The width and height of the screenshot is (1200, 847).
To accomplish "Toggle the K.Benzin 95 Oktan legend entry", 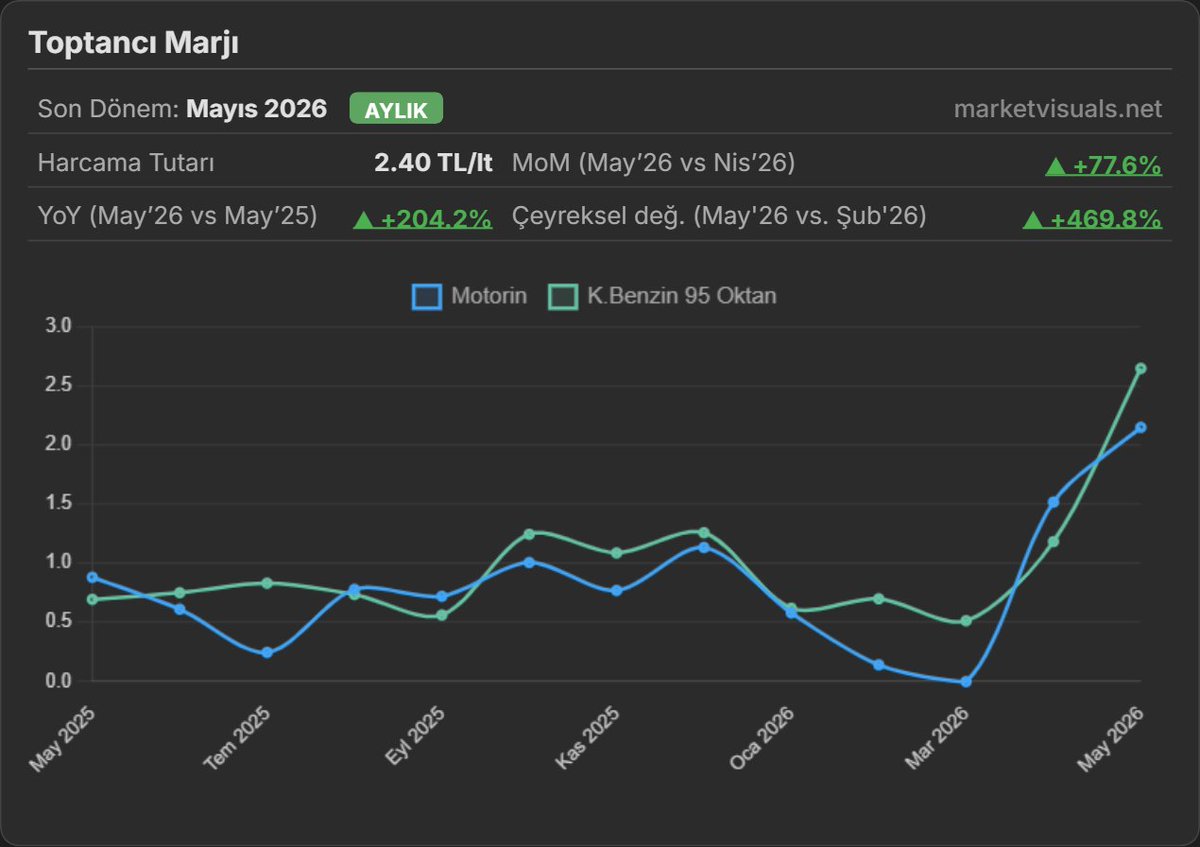I will pos(663,296).
